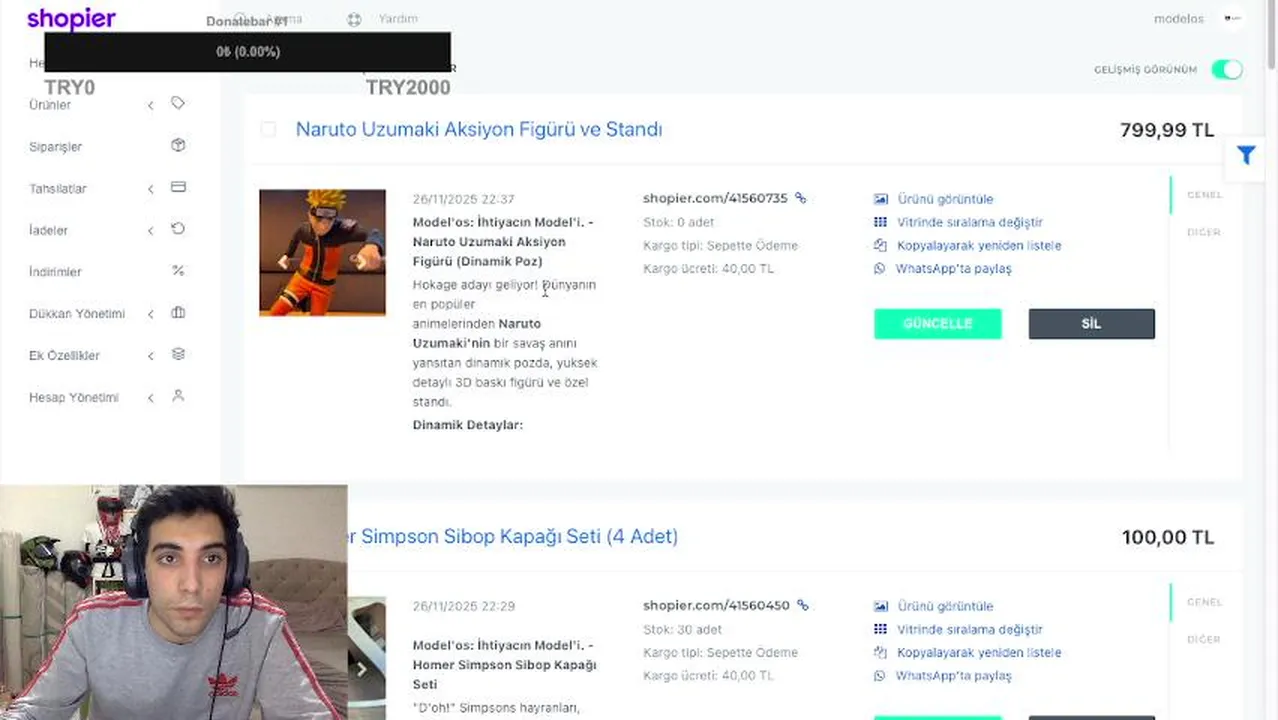
Task: Click the Ürünler tag icon in sidebar
Action: (x=178, y=103)
